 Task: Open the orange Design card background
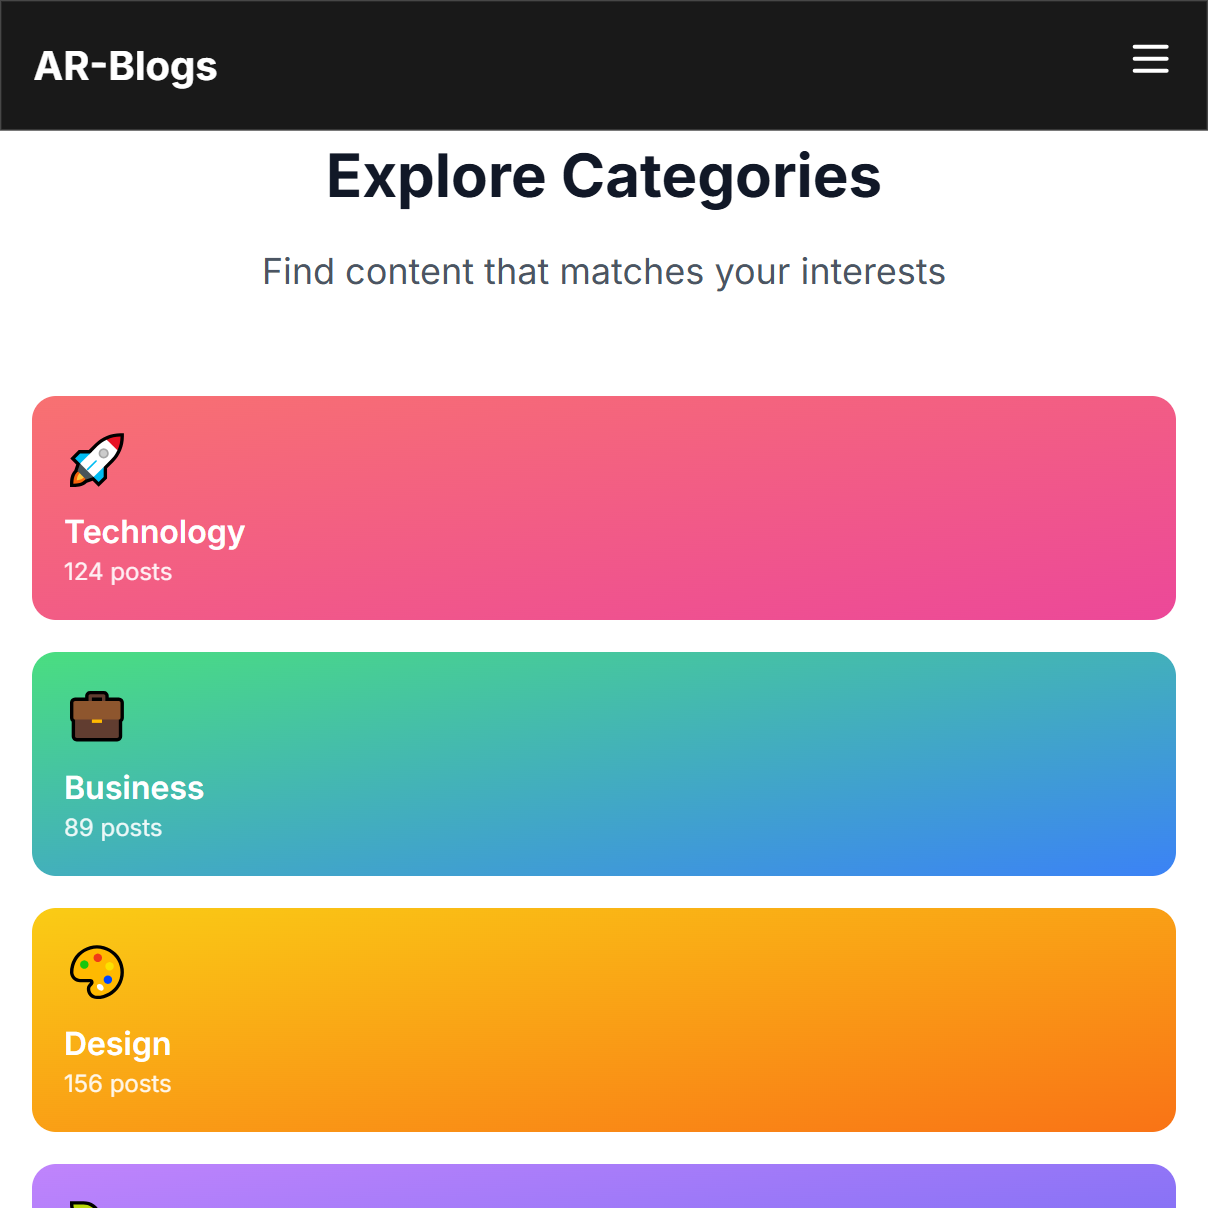click(x=700, y=1020)
